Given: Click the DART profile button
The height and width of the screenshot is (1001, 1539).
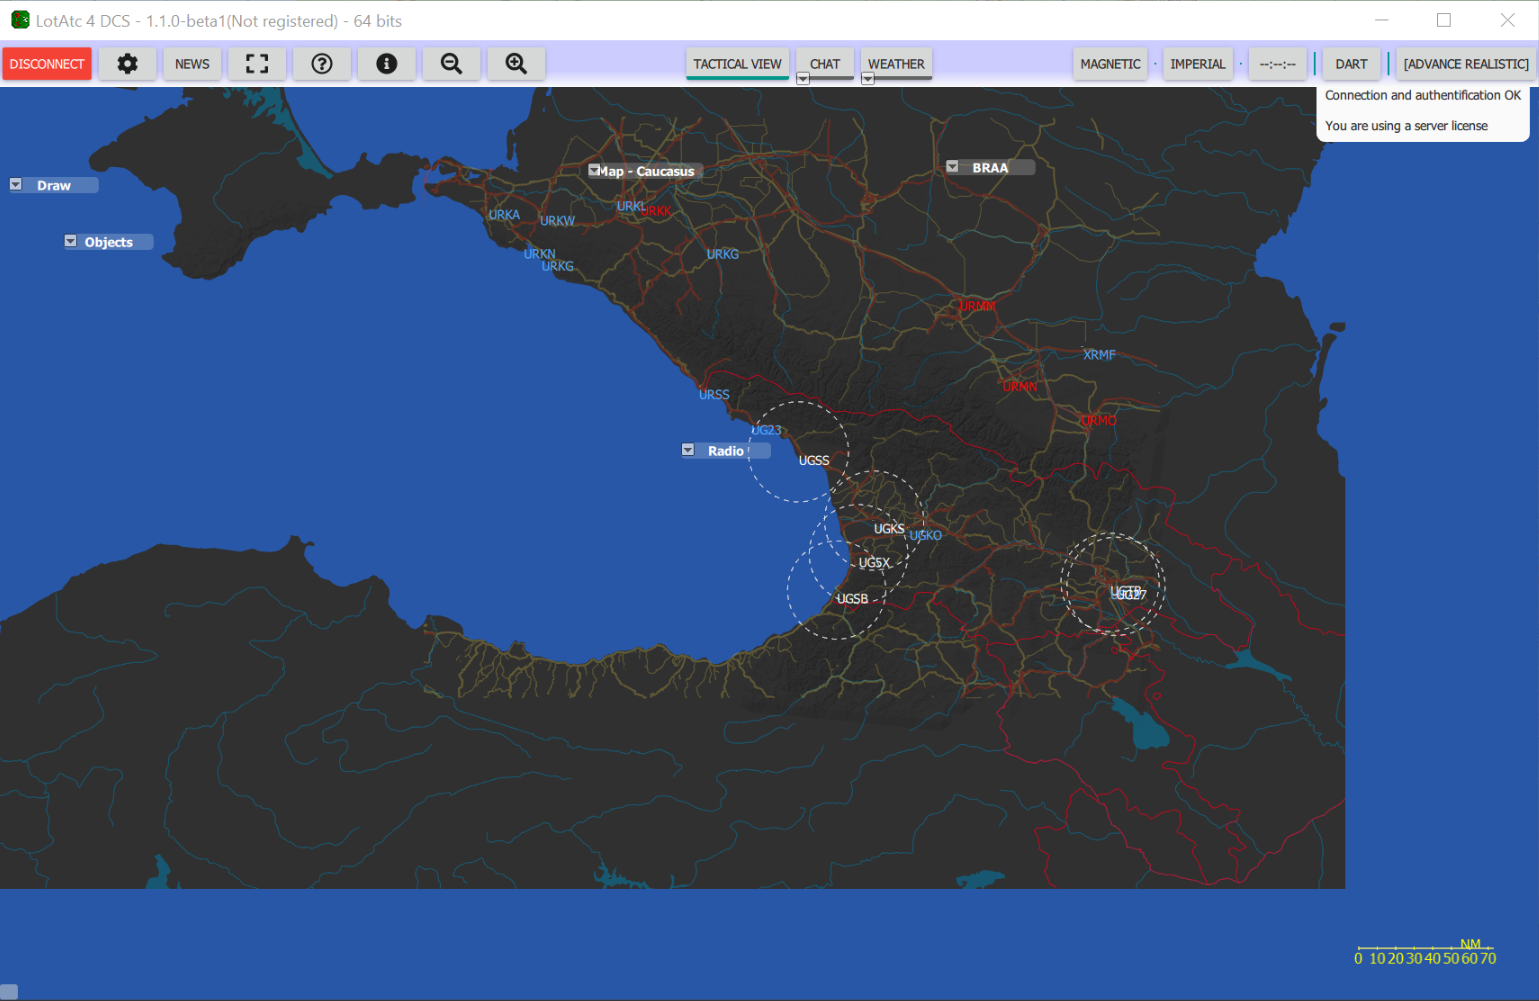Looking at the screenshot, I should [1351, 64].
